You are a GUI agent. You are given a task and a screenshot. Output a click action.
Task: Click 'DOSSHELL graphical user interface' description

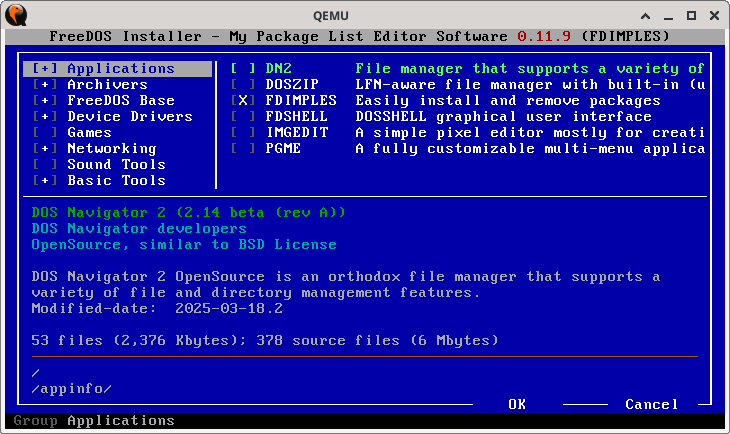pyautogui.click(x=503, y=116)
